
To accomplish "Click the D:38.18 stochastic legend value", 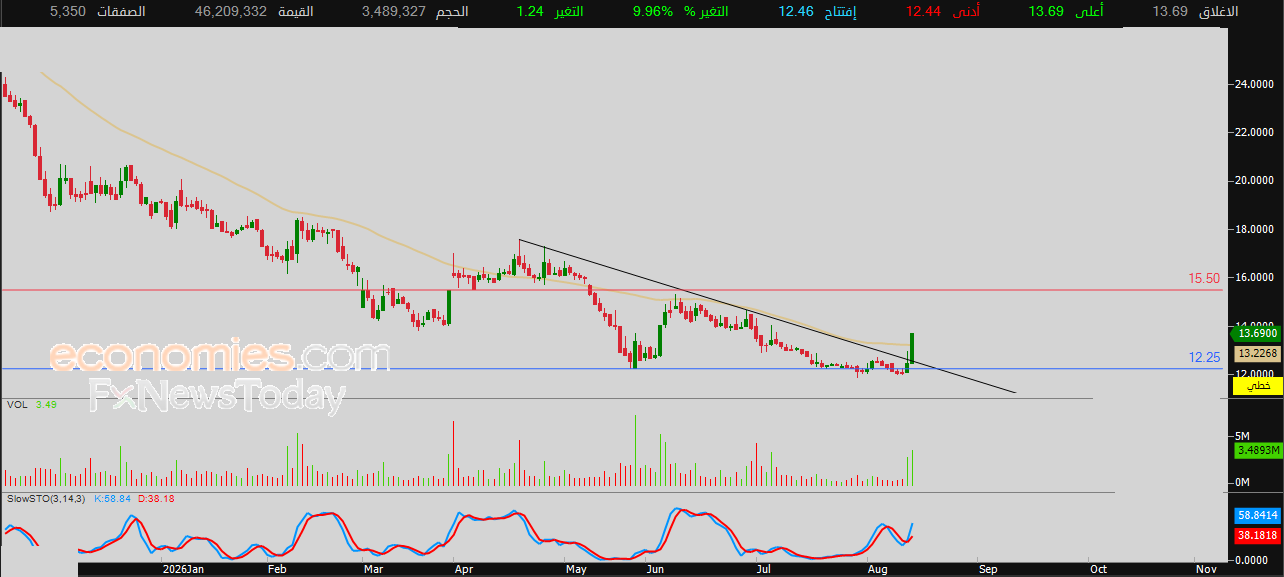I will pyautogui.click(x=157, y=497).
